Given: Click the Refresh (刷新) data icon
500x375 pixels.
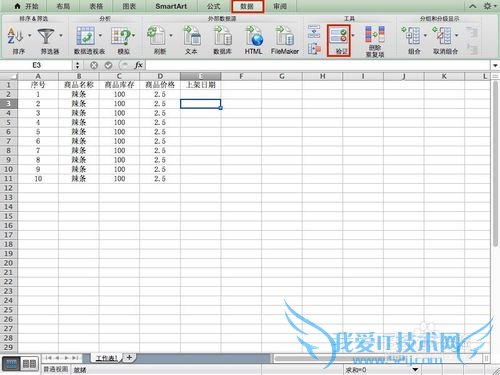Looking at the screenshot, I should [x=157, y=36].
